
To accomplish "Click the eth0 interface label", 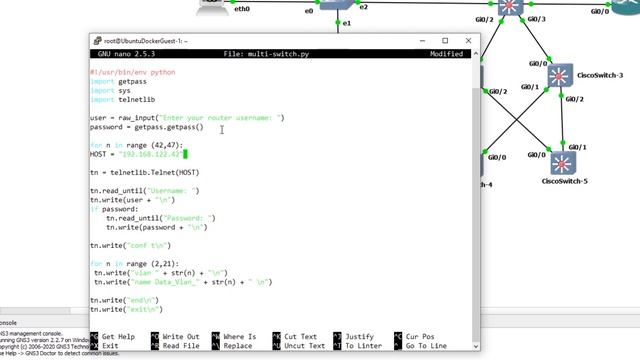I will point(242,9).
